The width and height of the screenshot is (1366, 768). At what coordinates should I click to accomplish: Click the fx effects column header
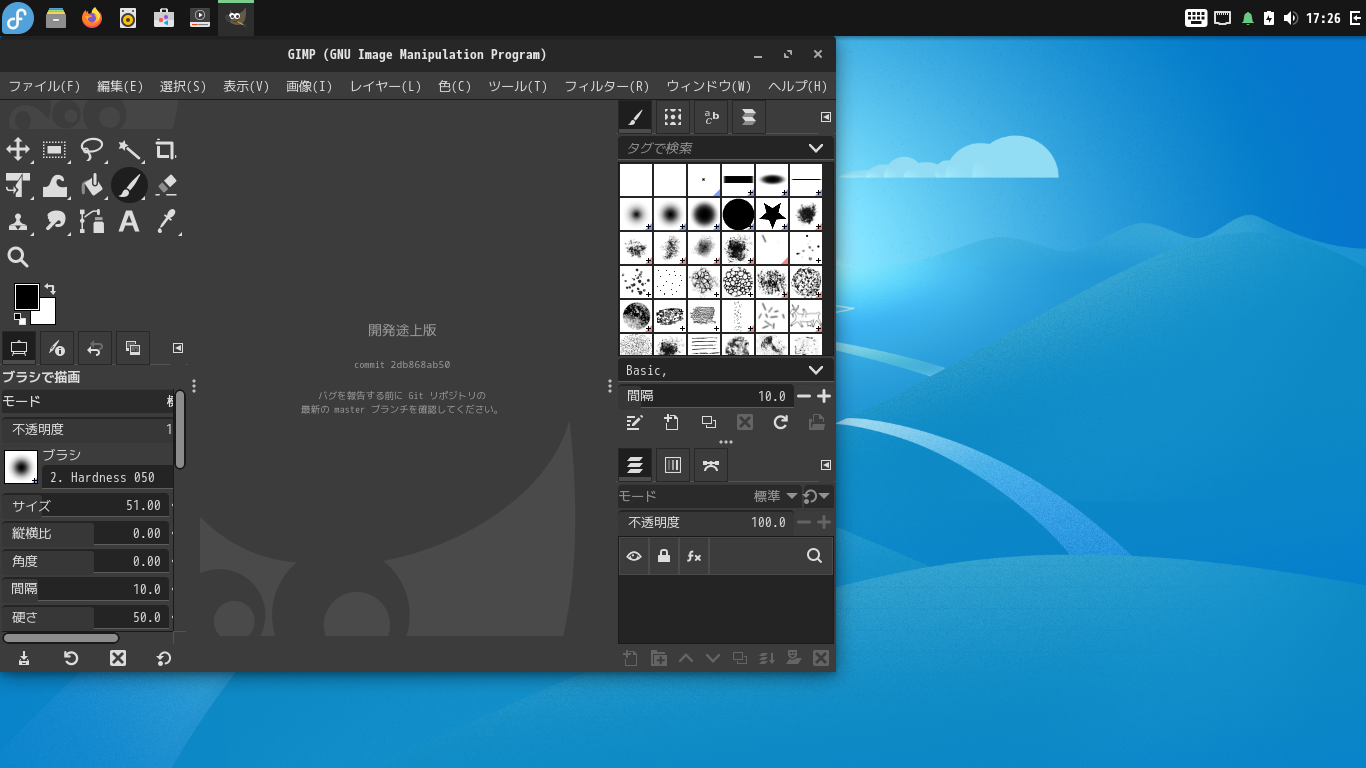click(694, 556)
